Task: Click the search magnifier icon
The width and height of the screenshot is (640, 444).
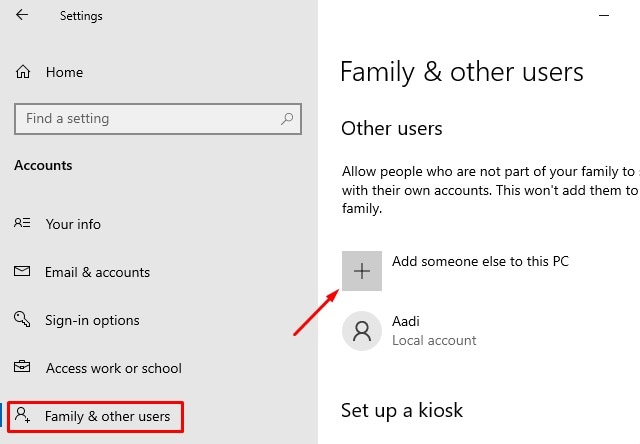Action: click(287, 119)
